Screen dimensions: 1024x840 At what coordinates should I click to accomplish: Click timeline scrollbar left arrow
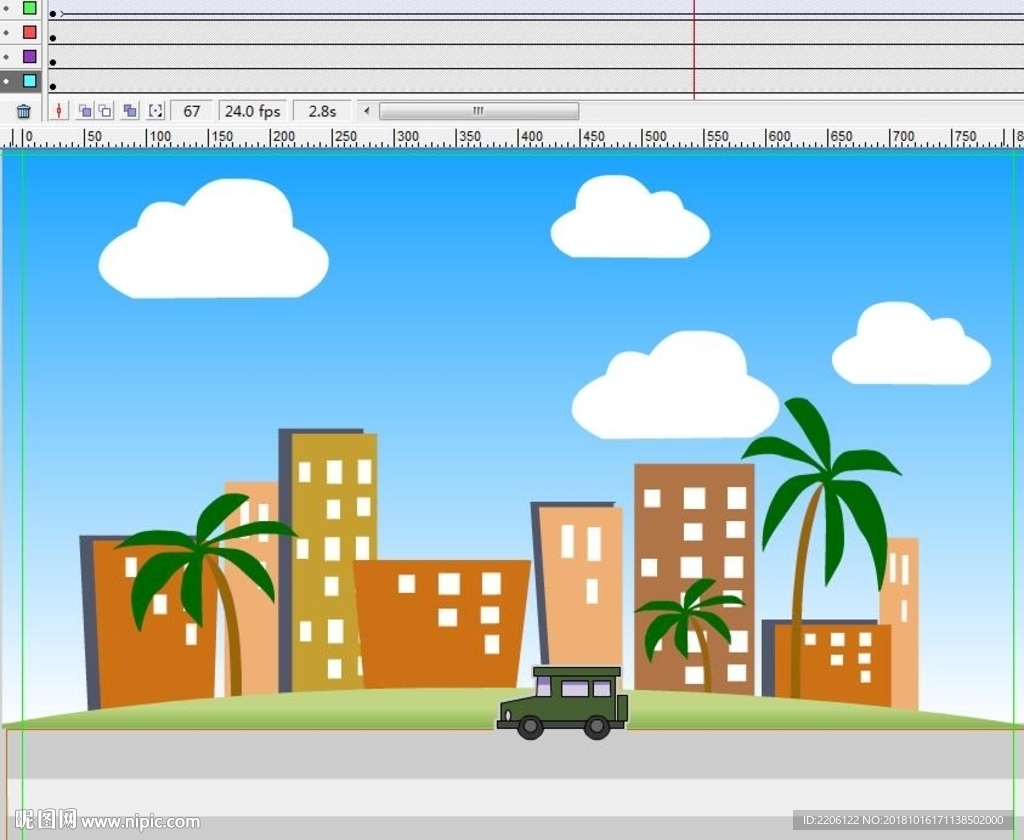pyautogui.click(x=367, y=111)
